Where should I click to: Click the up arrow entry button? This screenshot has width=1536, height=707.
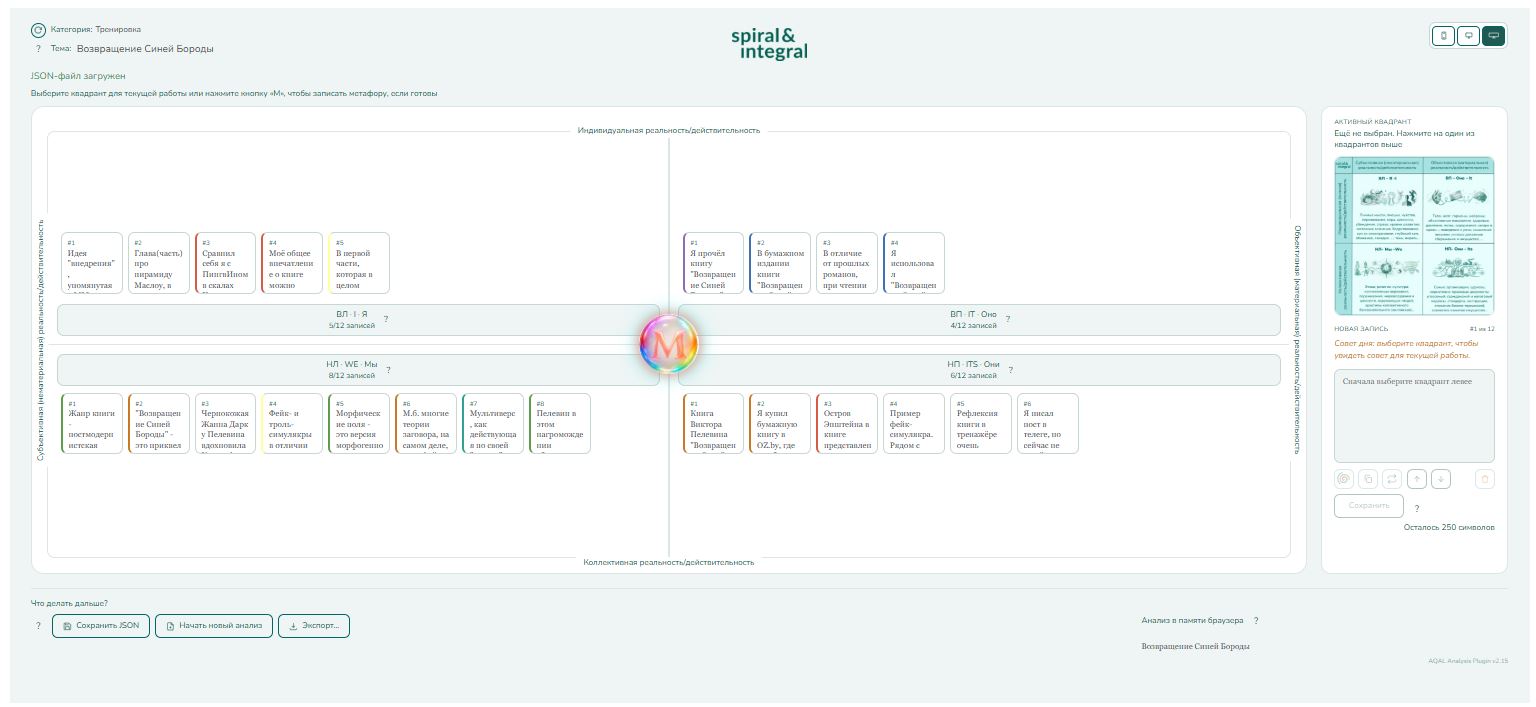click(1417, 479)
